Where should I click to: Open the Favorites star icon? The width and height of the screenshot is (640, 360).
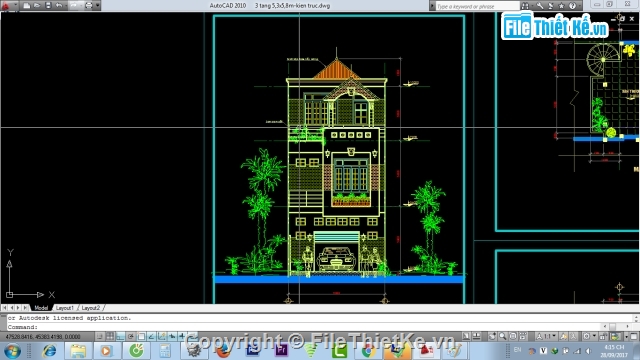(562, 6)
